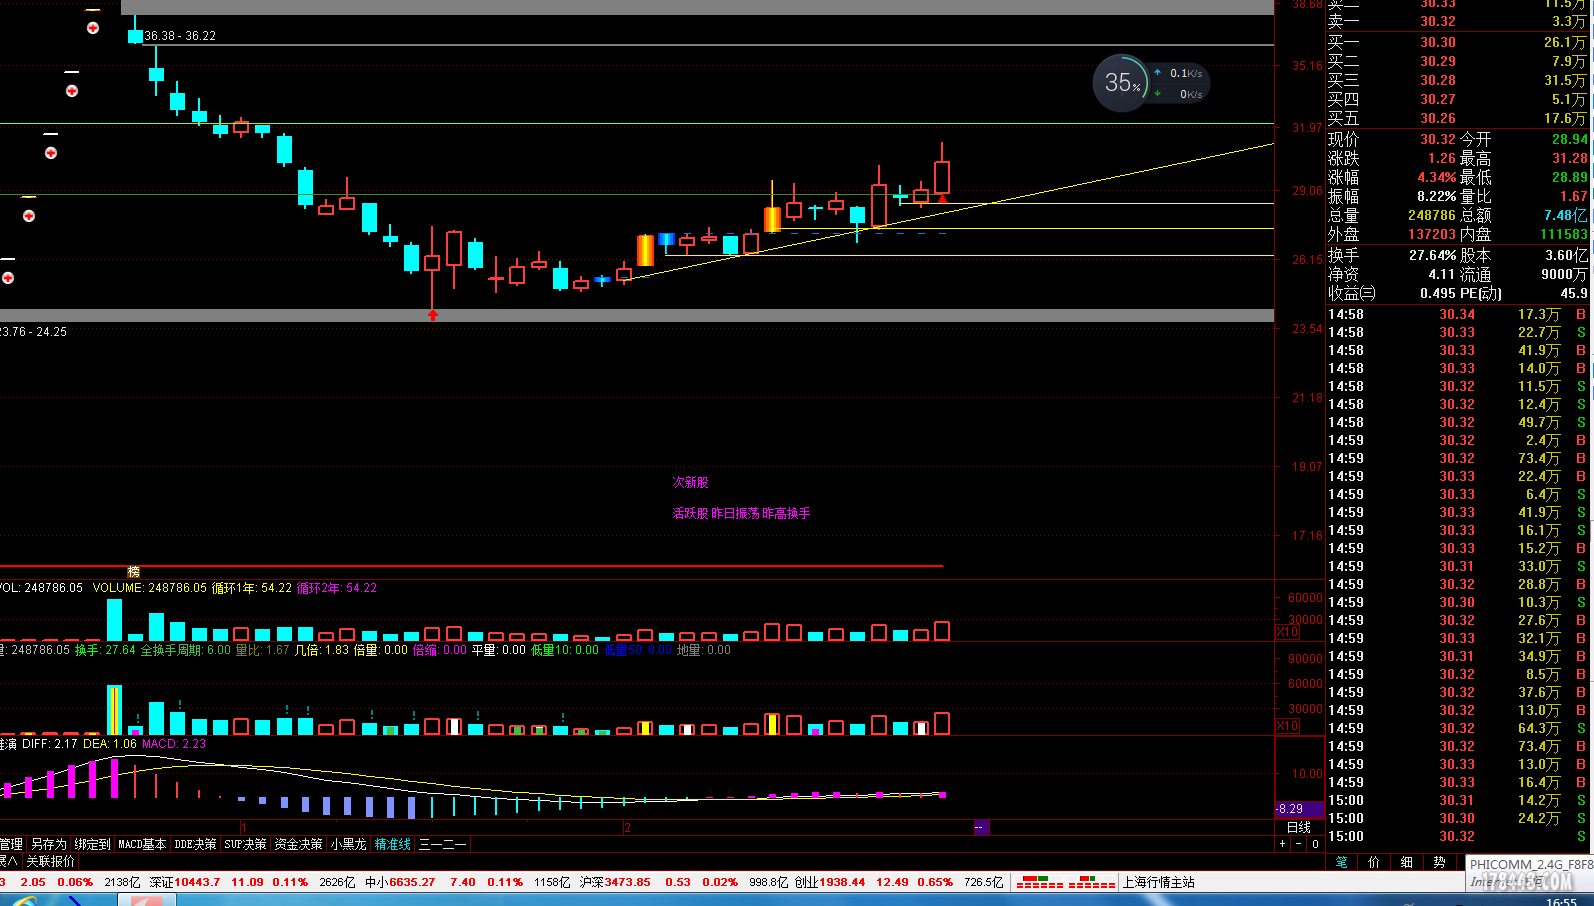The height and width of the screenshot is (906, 1594).
Task: Click the 循环1年: 54.22 indicator label
Action: (x=252, y=588)
